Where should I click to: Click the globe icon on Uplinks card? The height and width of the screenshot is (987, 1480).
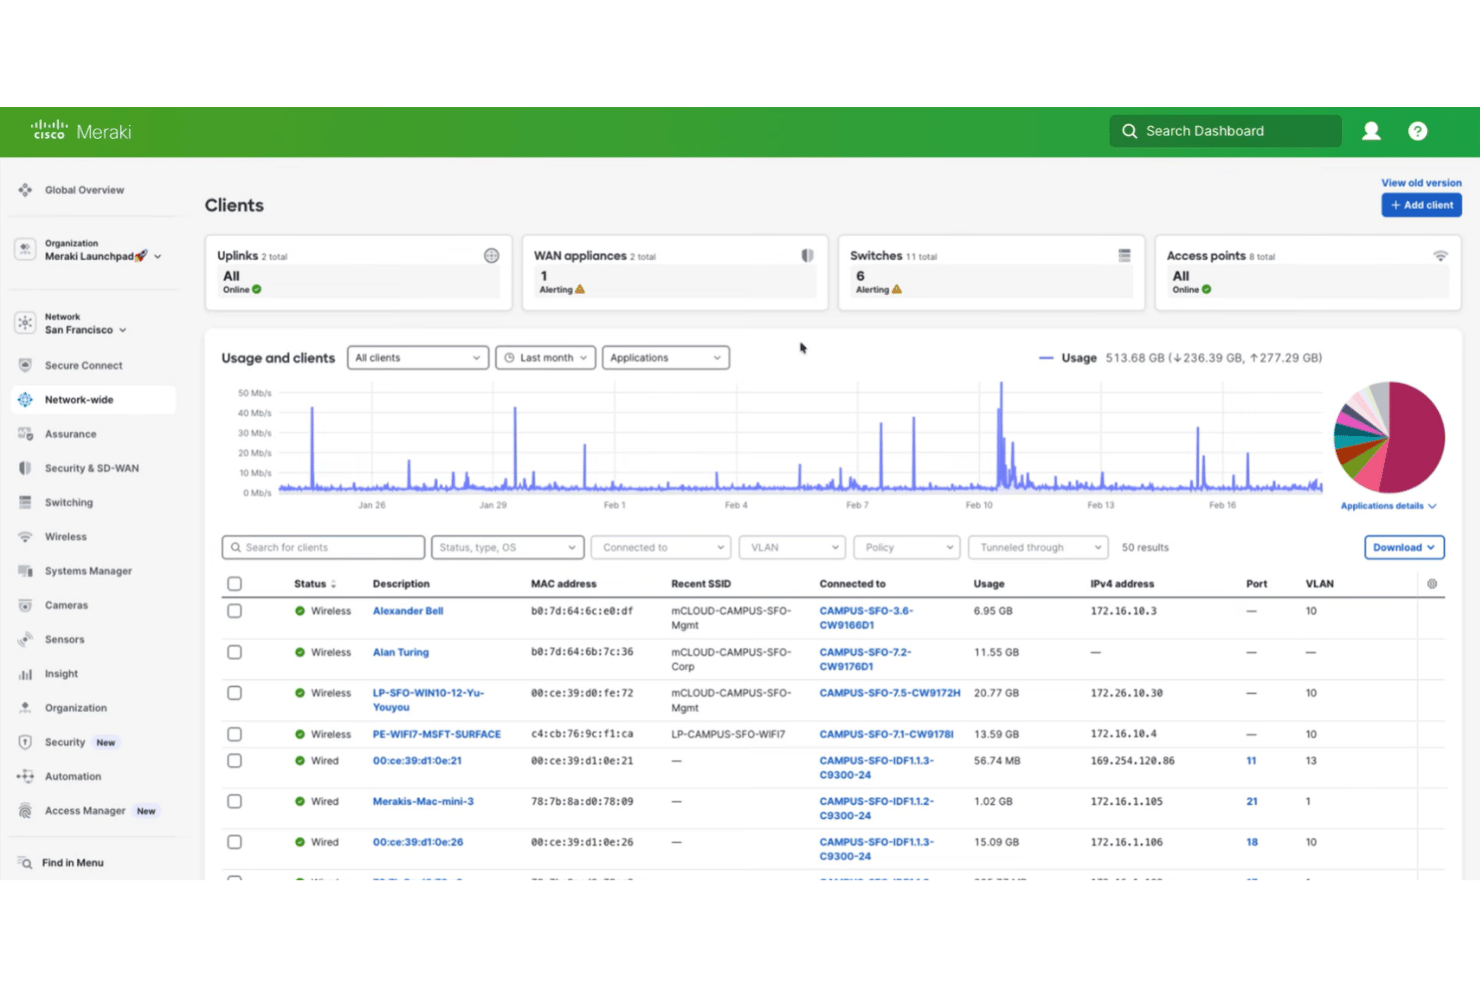[491, 255]
